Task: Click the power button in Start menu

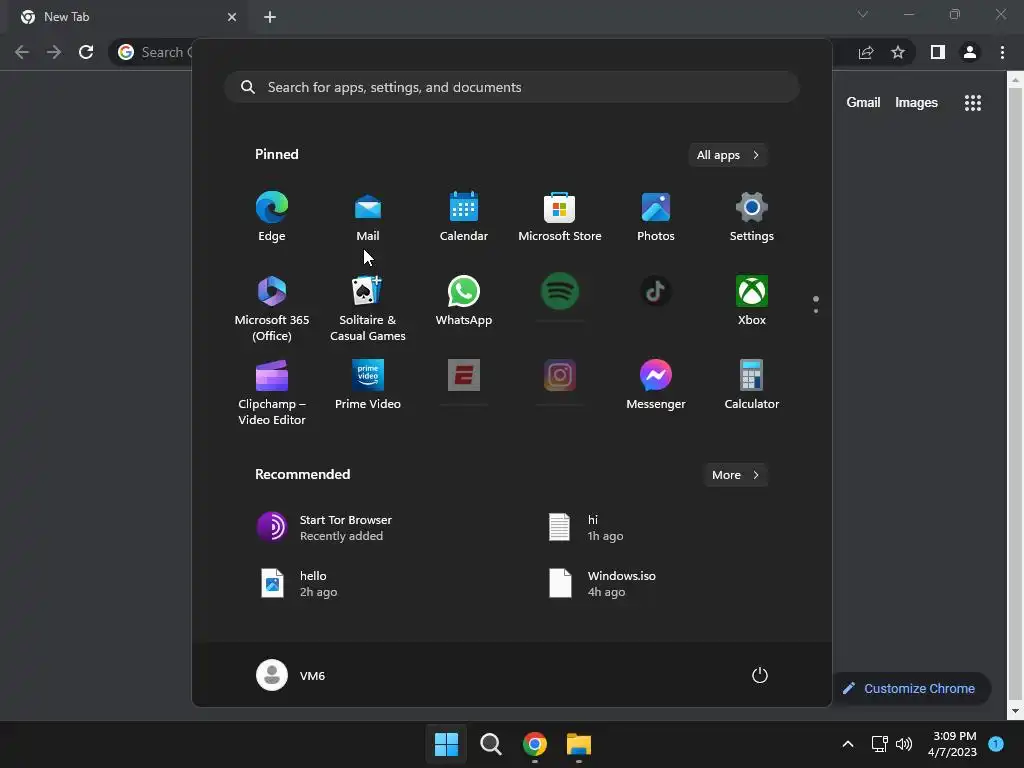Action: (x=760, y=675)
